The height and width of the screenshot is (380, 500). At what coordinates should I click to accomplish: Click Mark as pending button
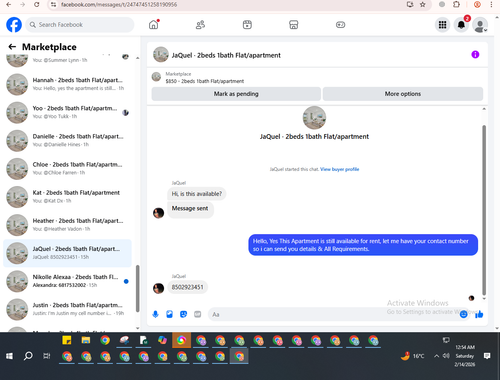pyautogui.click(x=236, y=94)
